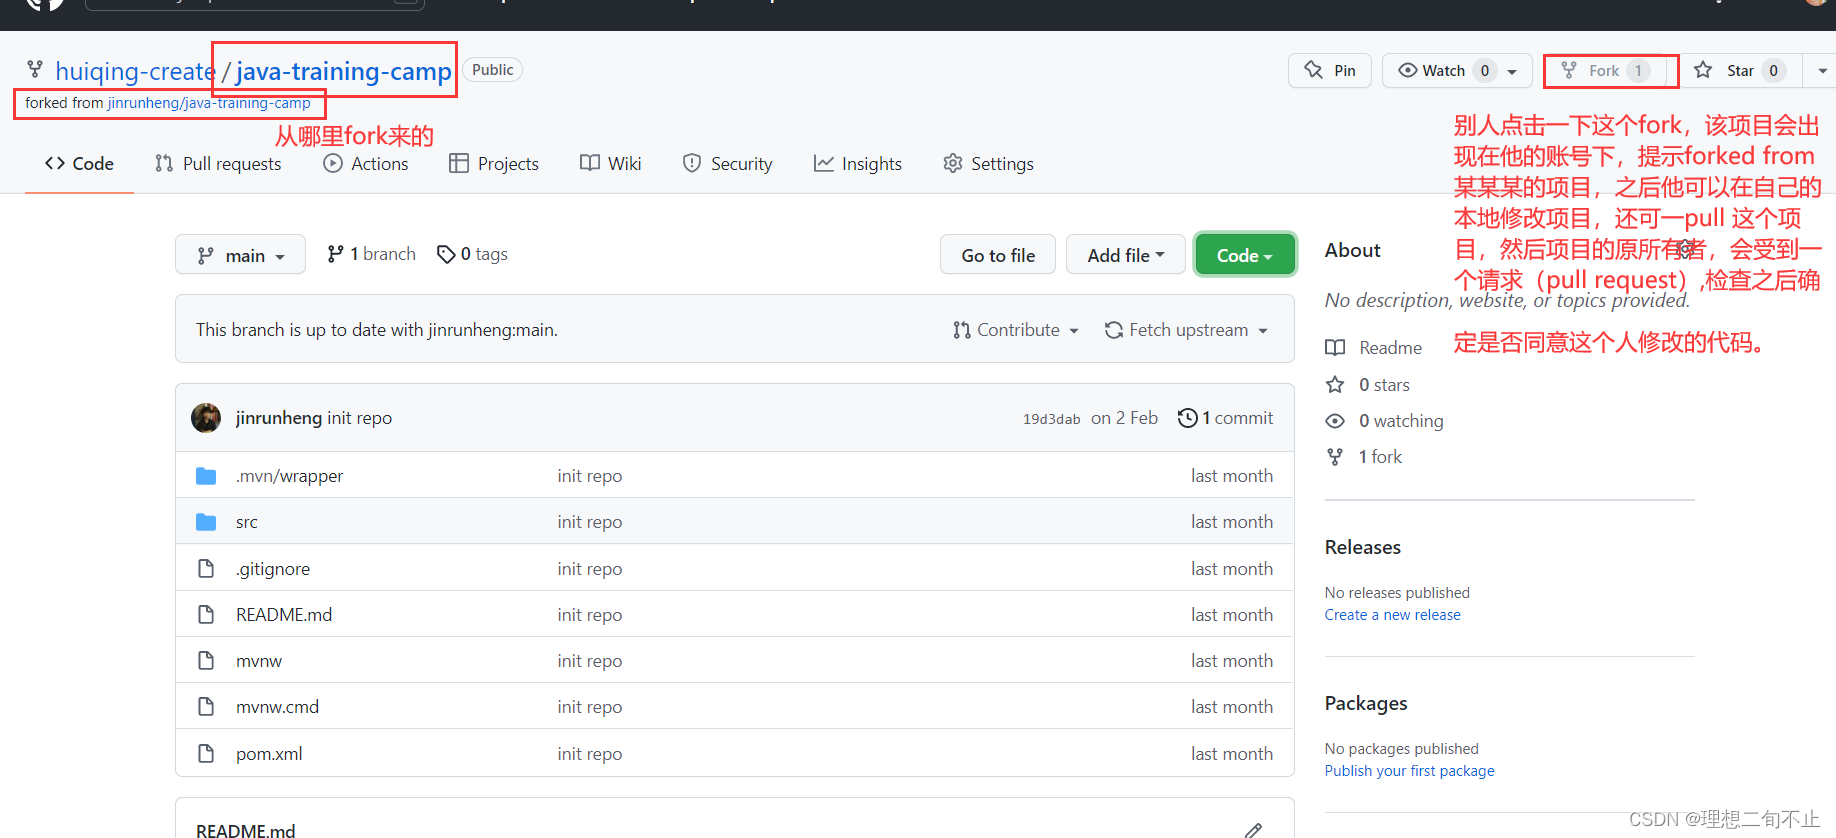The width and height of the screenshot is (1836, 838).
Task: Open the Fetch upstream dropdown
Action: (x=1186, y=330)
